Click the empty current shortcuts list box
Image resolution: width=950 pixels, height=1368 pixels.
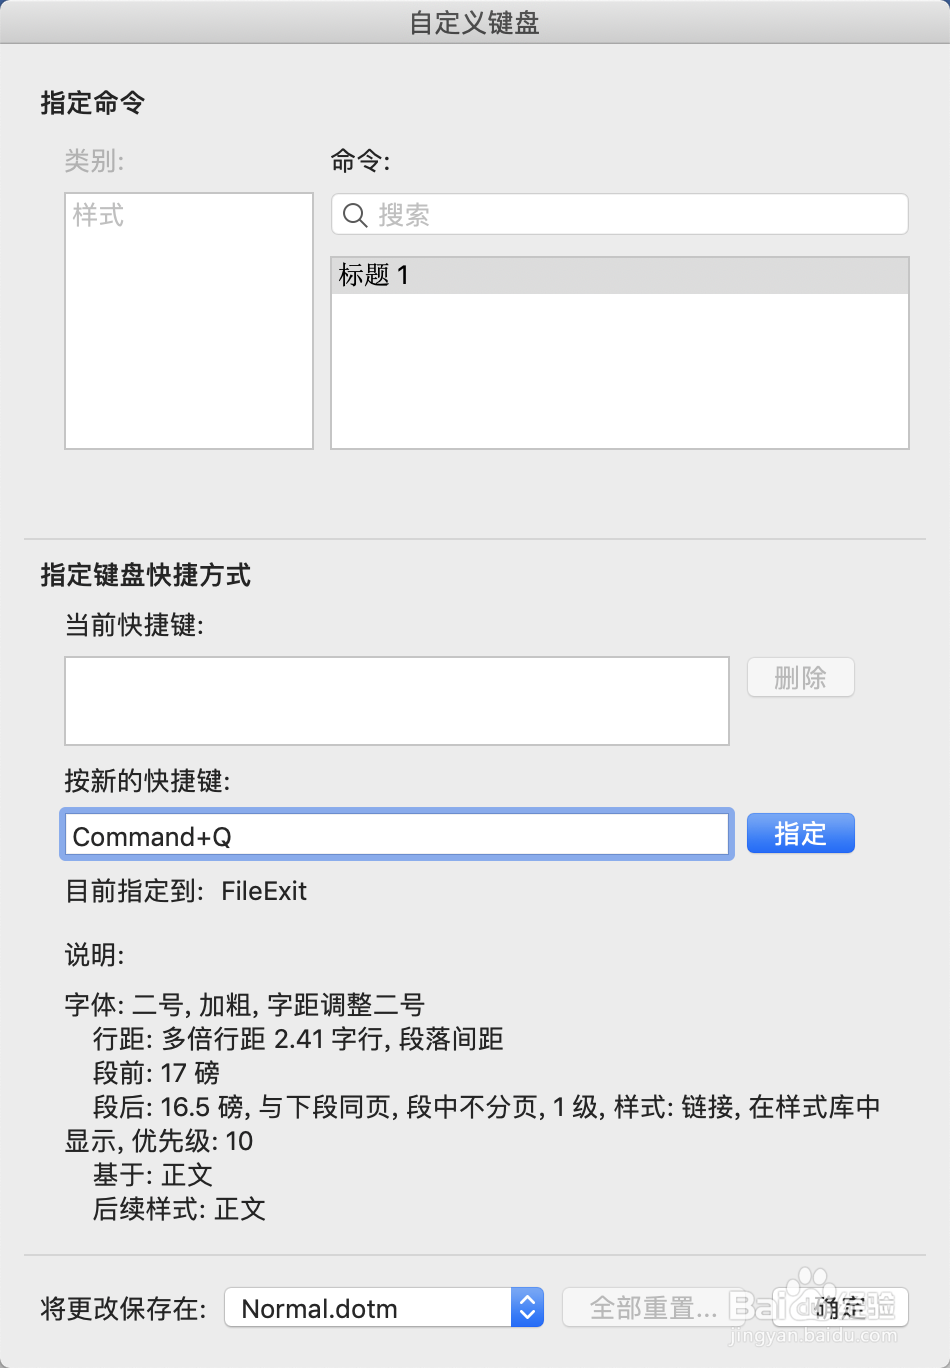coord(396,700)
